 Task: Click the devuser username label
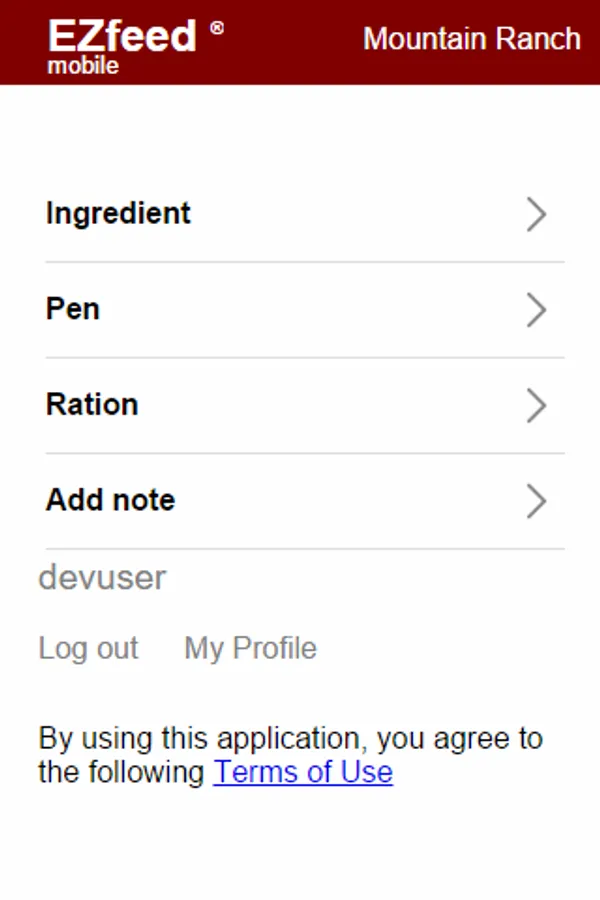[x=102, y=577]
